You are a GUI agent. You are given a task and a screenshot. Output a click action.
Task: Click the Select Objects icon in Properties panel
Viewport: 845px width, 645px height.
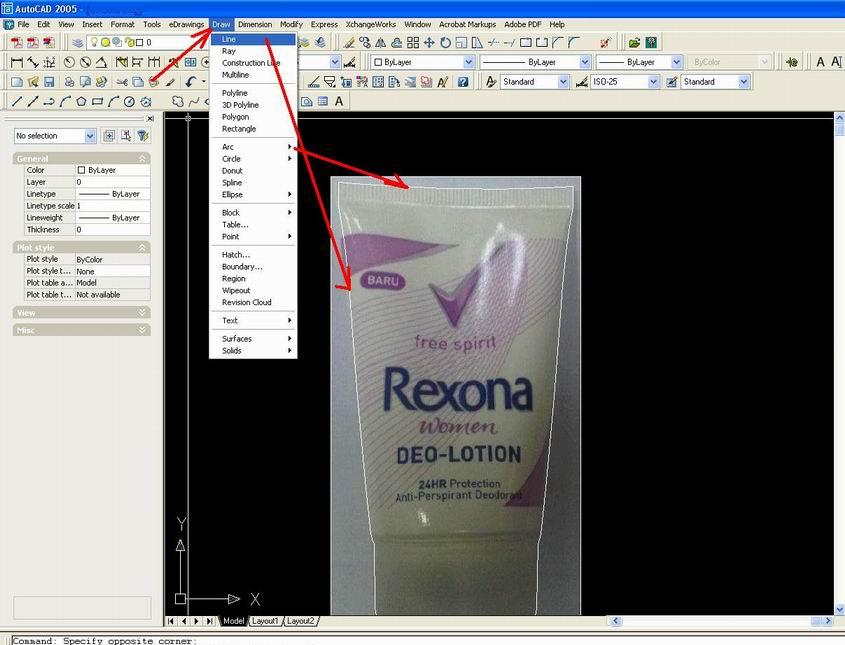(x=126, y=135)
